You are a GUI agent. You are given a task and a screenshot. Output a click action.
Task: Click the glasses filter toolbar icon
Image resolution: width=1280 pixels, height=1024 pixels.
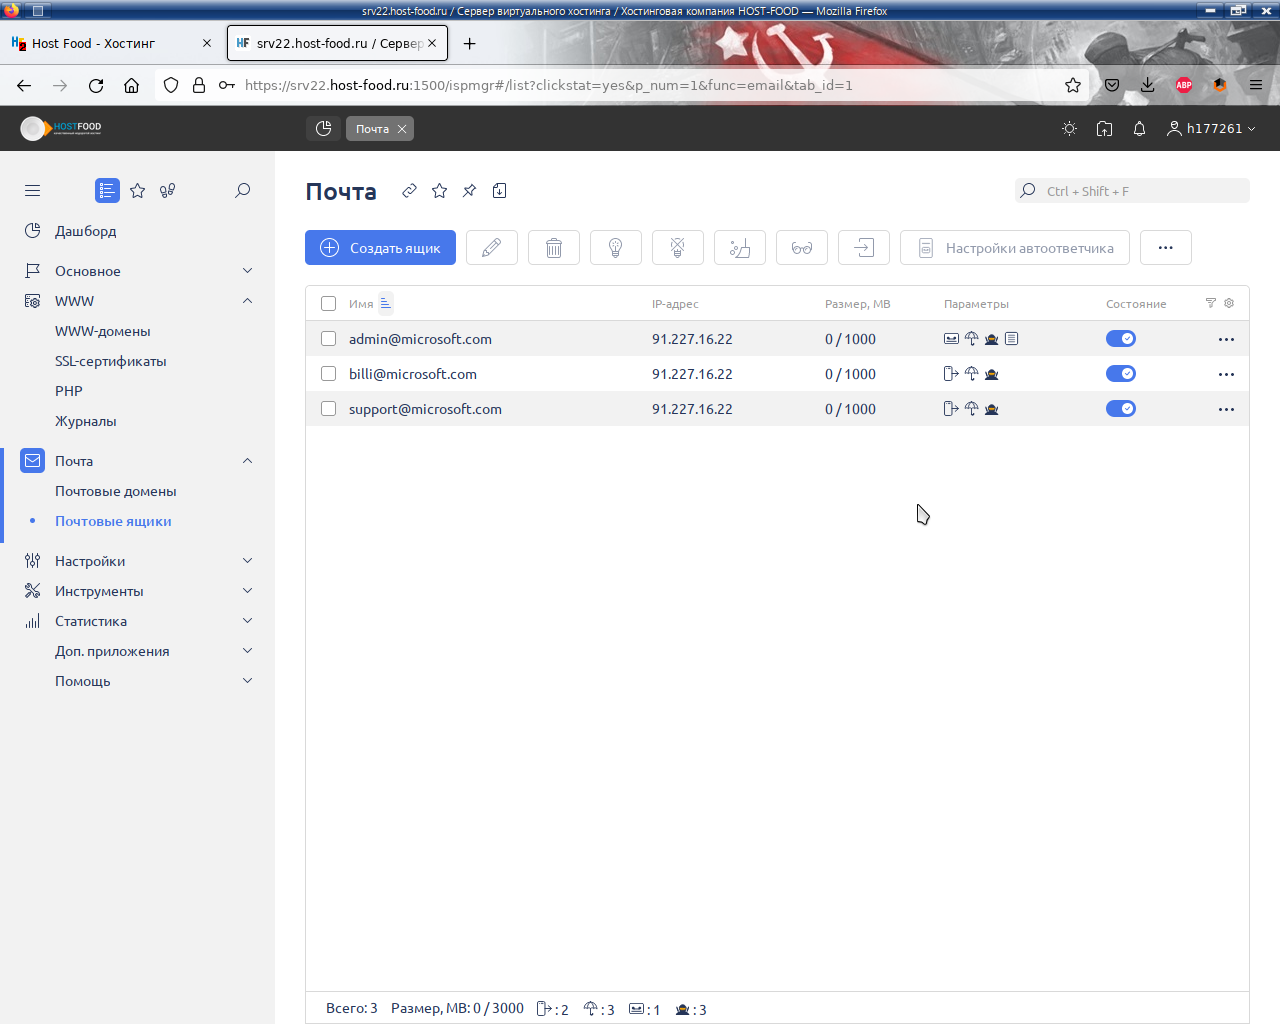pyautogui.click(x=802, y=248)
